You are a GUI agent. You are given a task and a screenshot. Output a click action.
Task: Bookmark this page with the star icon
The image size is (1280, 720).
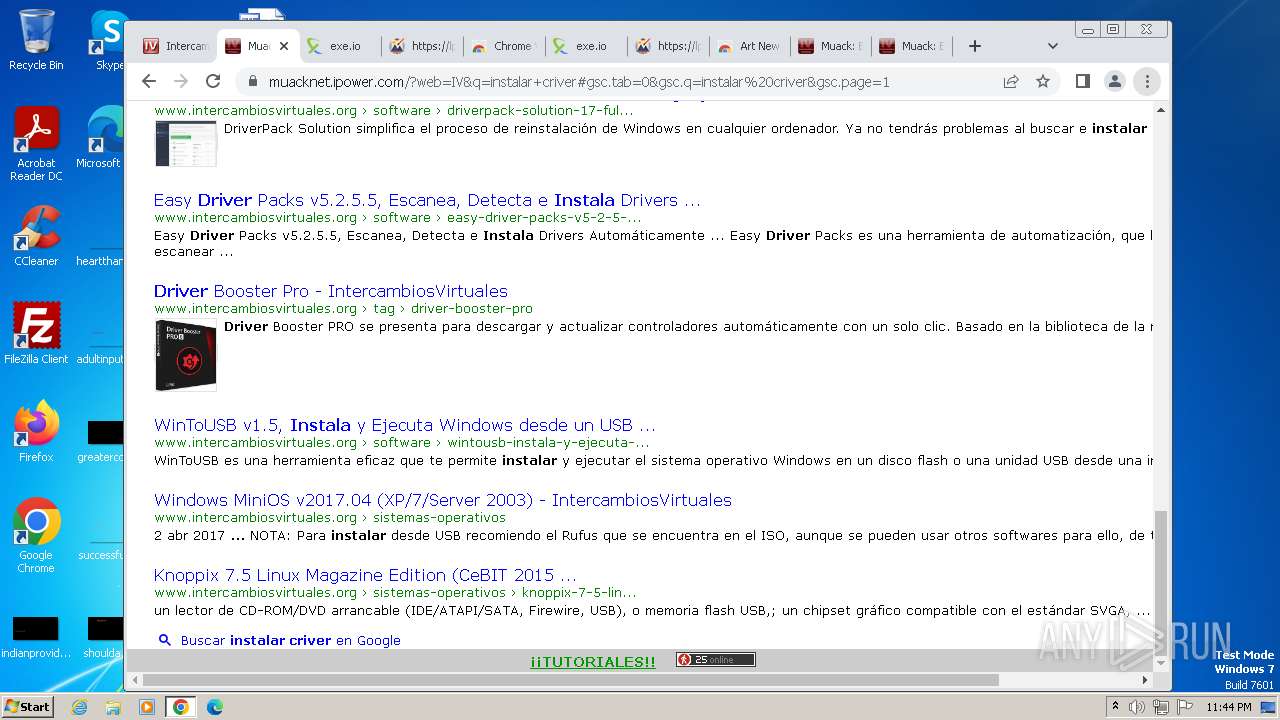pos(1043,81)
